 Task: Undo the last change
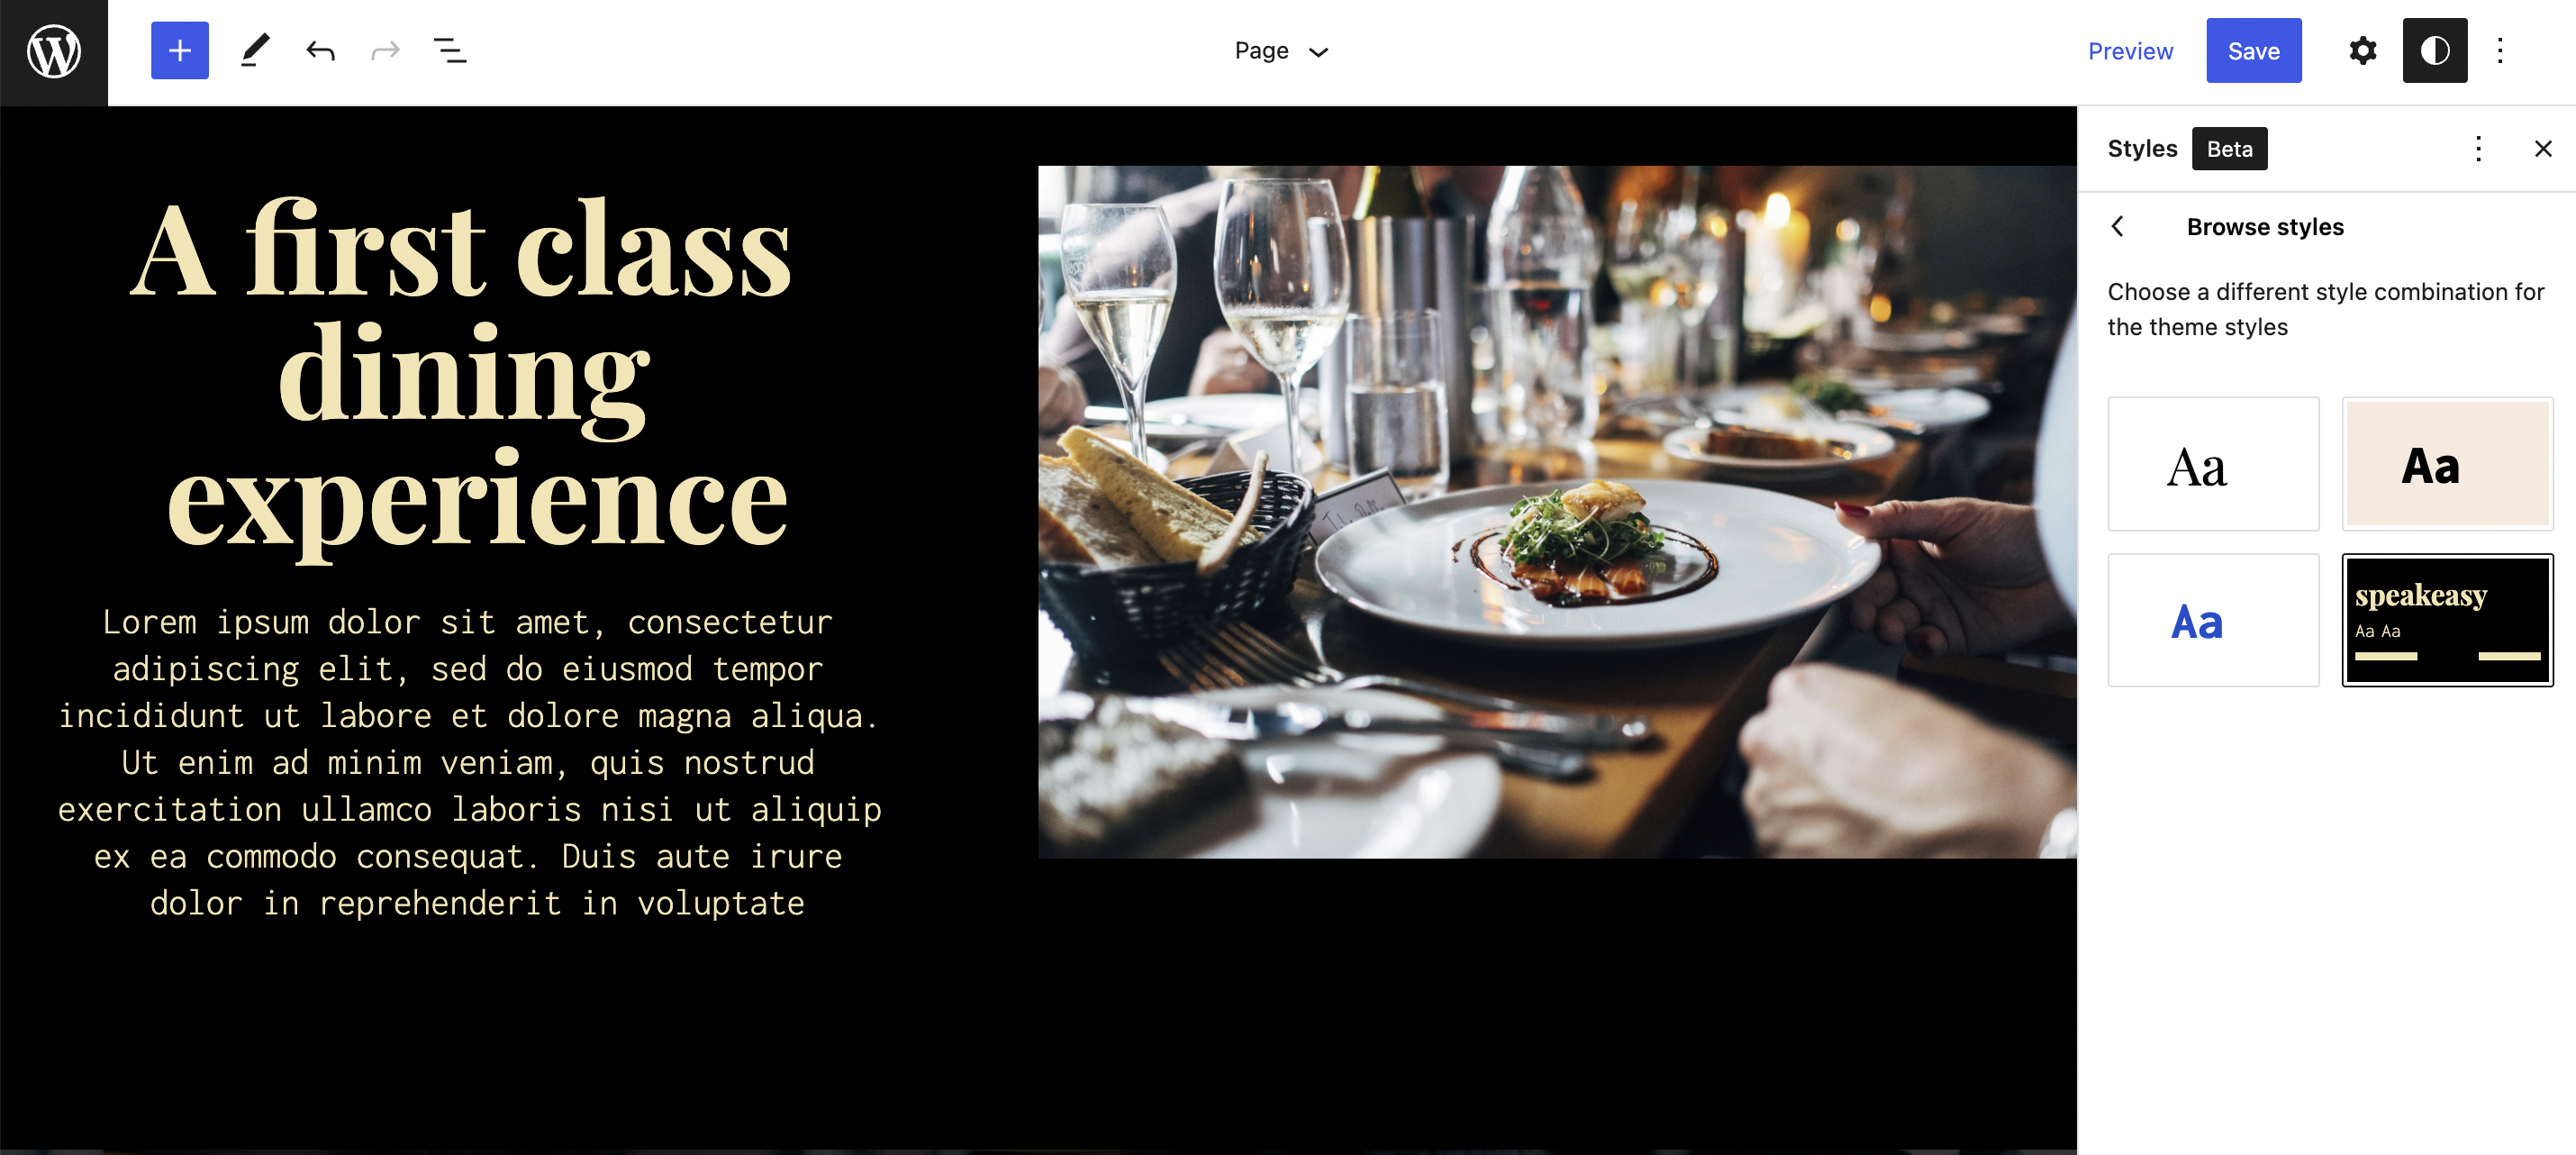(320, 51)
